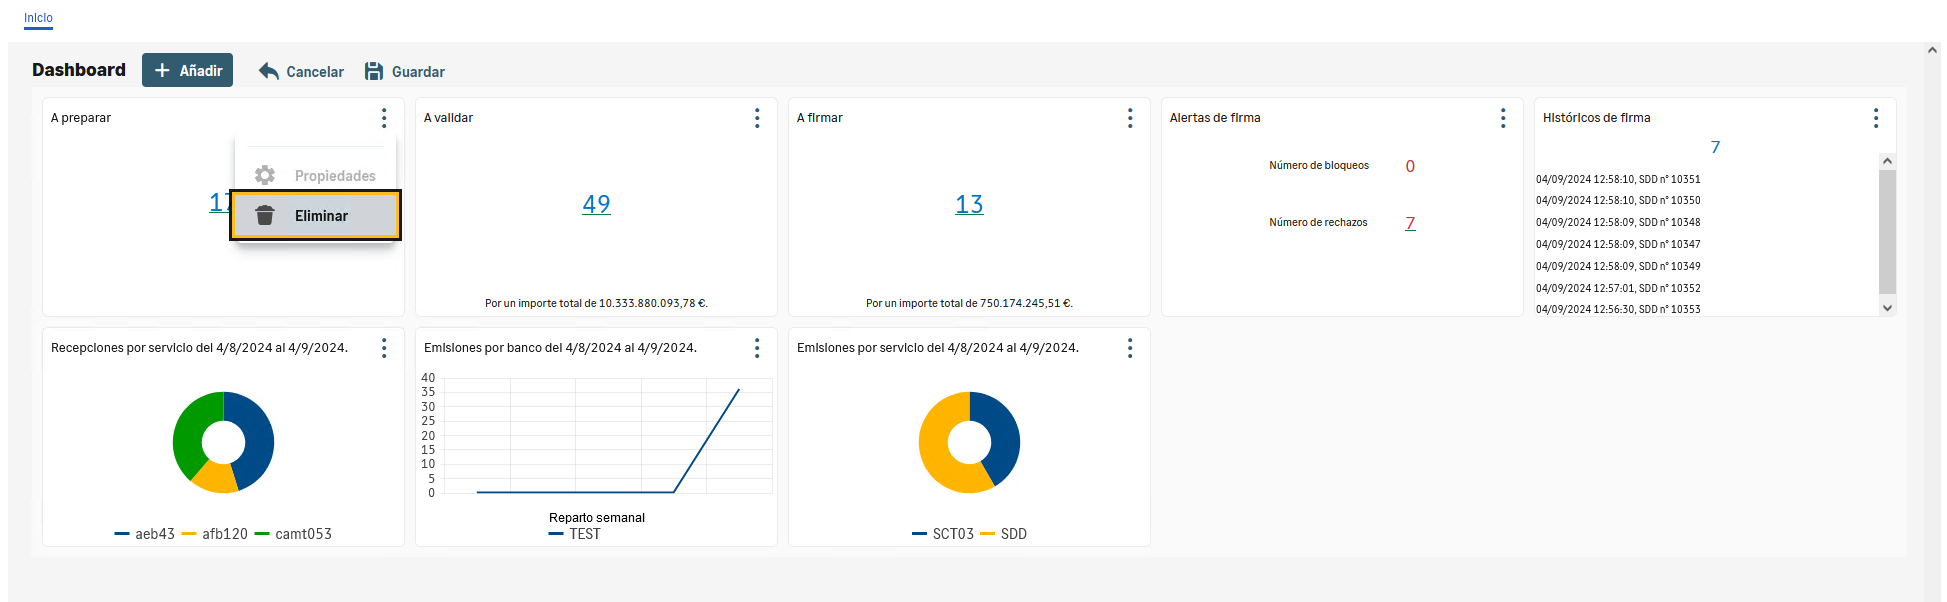Screen dimensions: 1947x602
Task: Open the Alertas de firma options menu
Action: click(1503, 118)
